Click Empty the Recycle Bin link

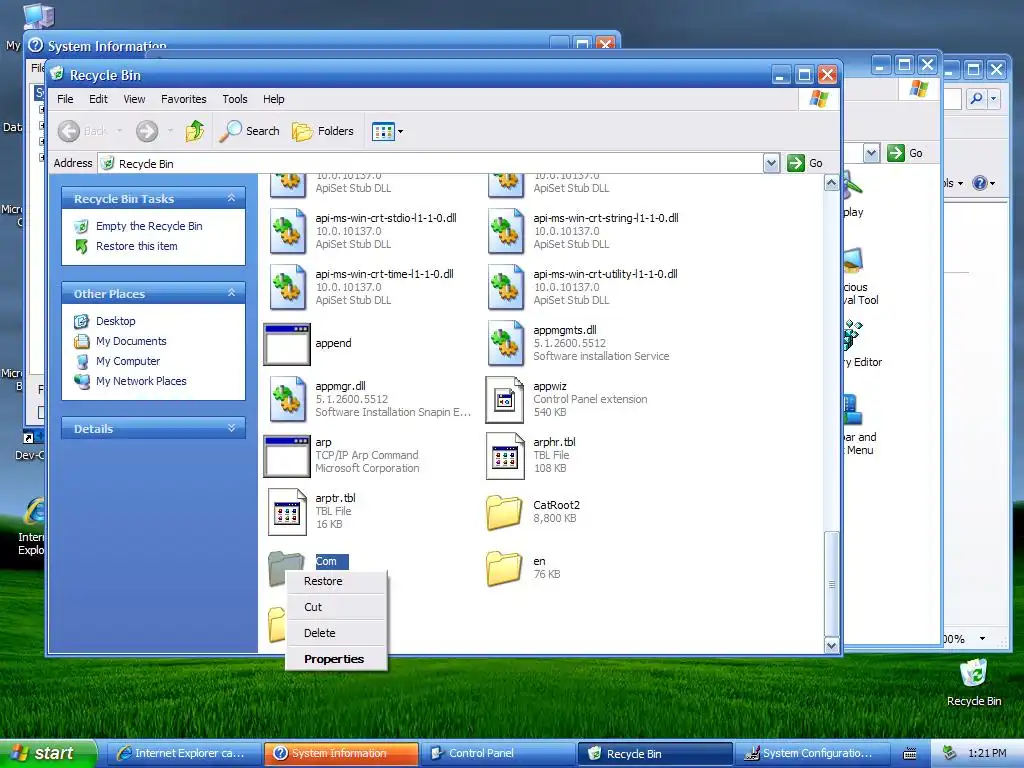(x=149, y=226)
